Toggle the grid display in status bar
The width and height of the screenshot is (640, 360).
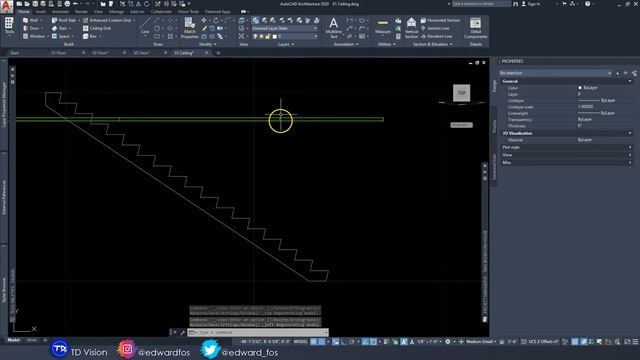[x=314, y=342]
